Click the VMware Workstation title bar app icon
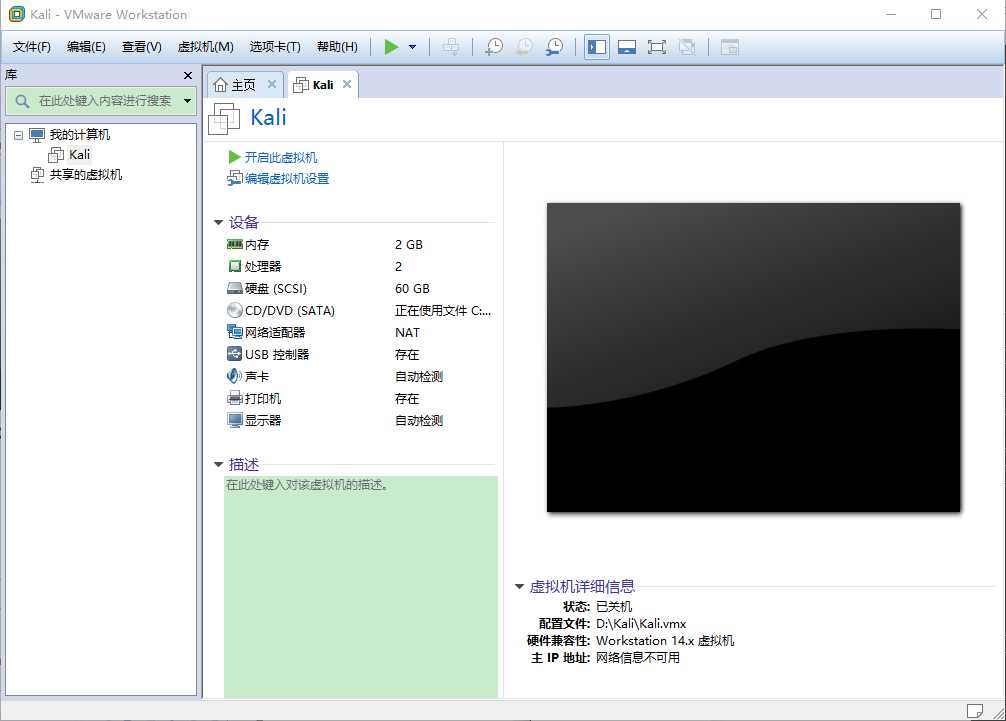The image size is (1006, 721). [x=17, y=14]
